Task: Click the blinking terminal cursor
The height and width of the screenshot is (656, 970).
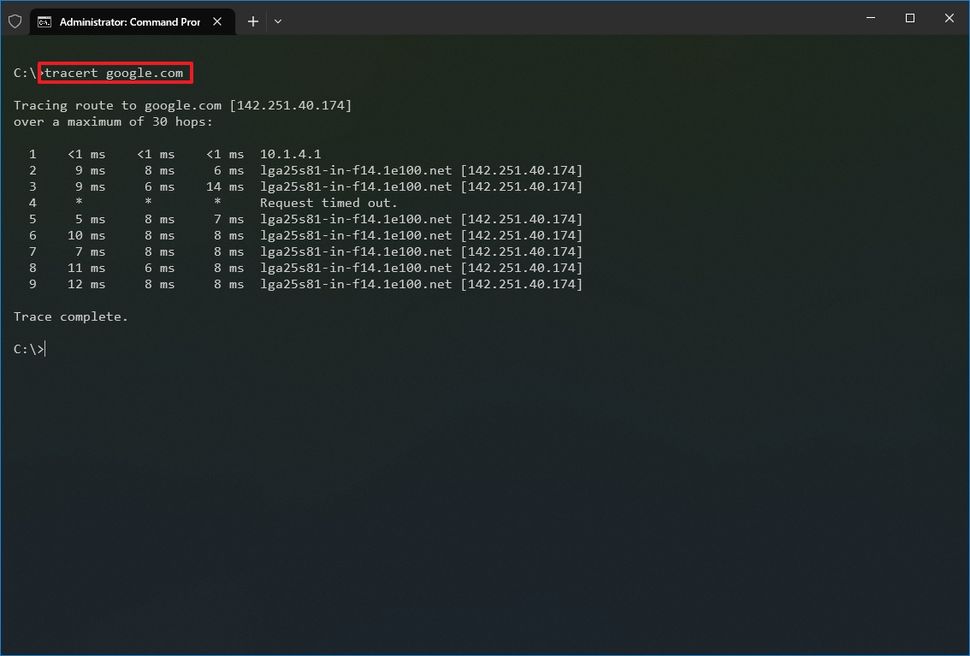Action: pos(43,348)
